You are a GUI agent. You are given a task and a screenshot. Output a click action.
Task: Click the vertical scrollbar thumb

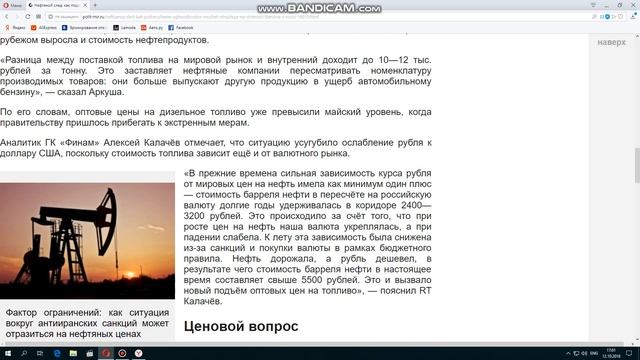tap(637, 165)
